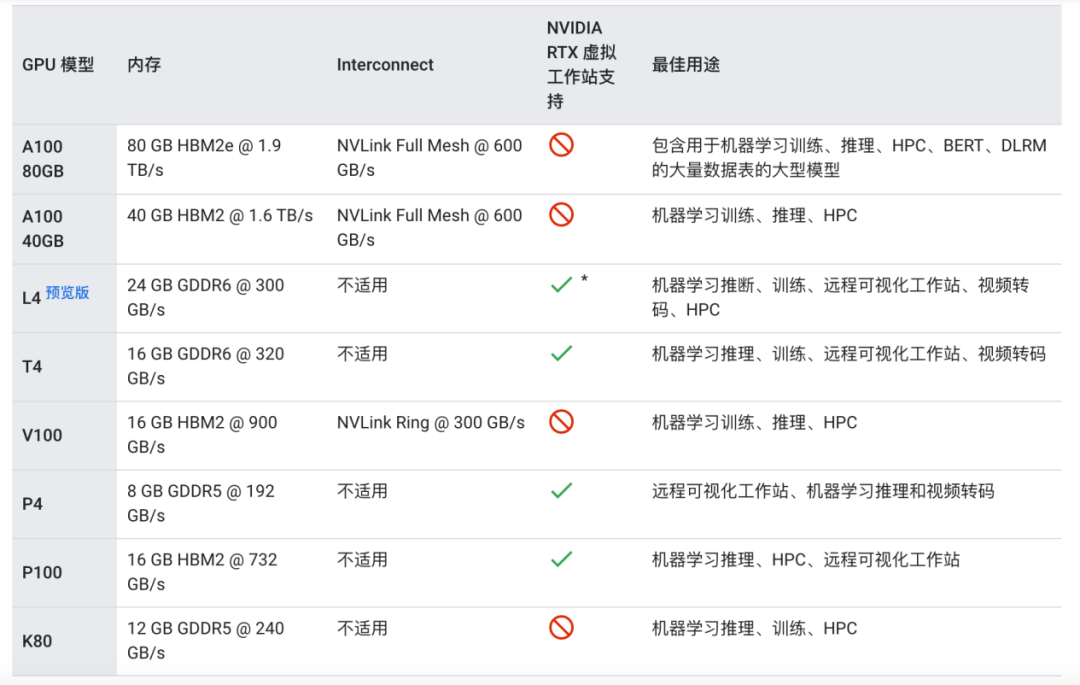Image resolution: width=1080 pixels, height=685 pixels.
Task: Click the asterisk footnote mark in L4 row
Action: pos(584,280)
